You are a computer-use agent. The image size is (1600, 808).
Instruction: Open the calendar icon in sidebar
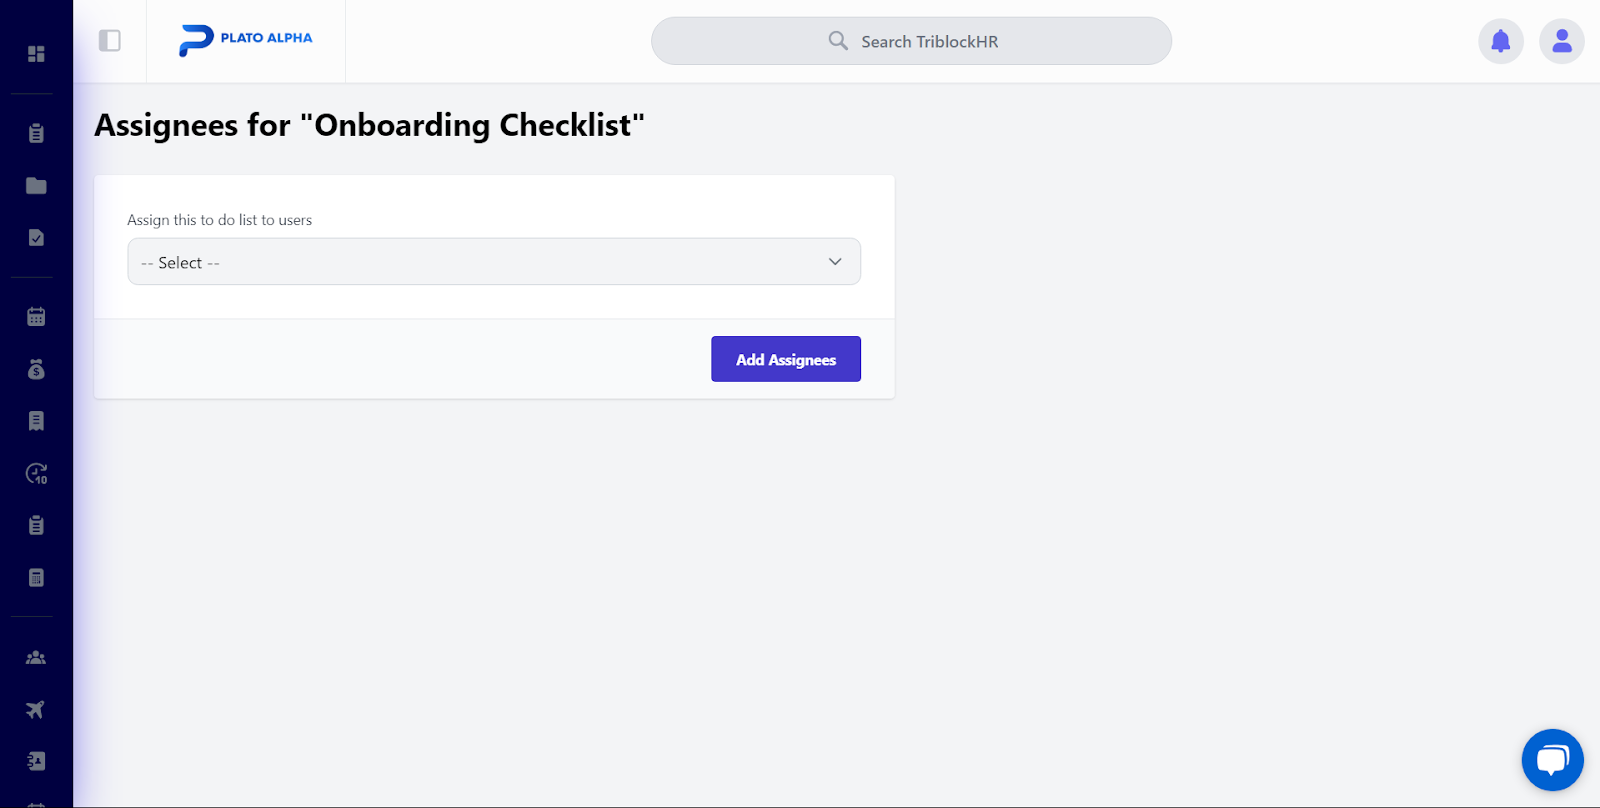36,317
